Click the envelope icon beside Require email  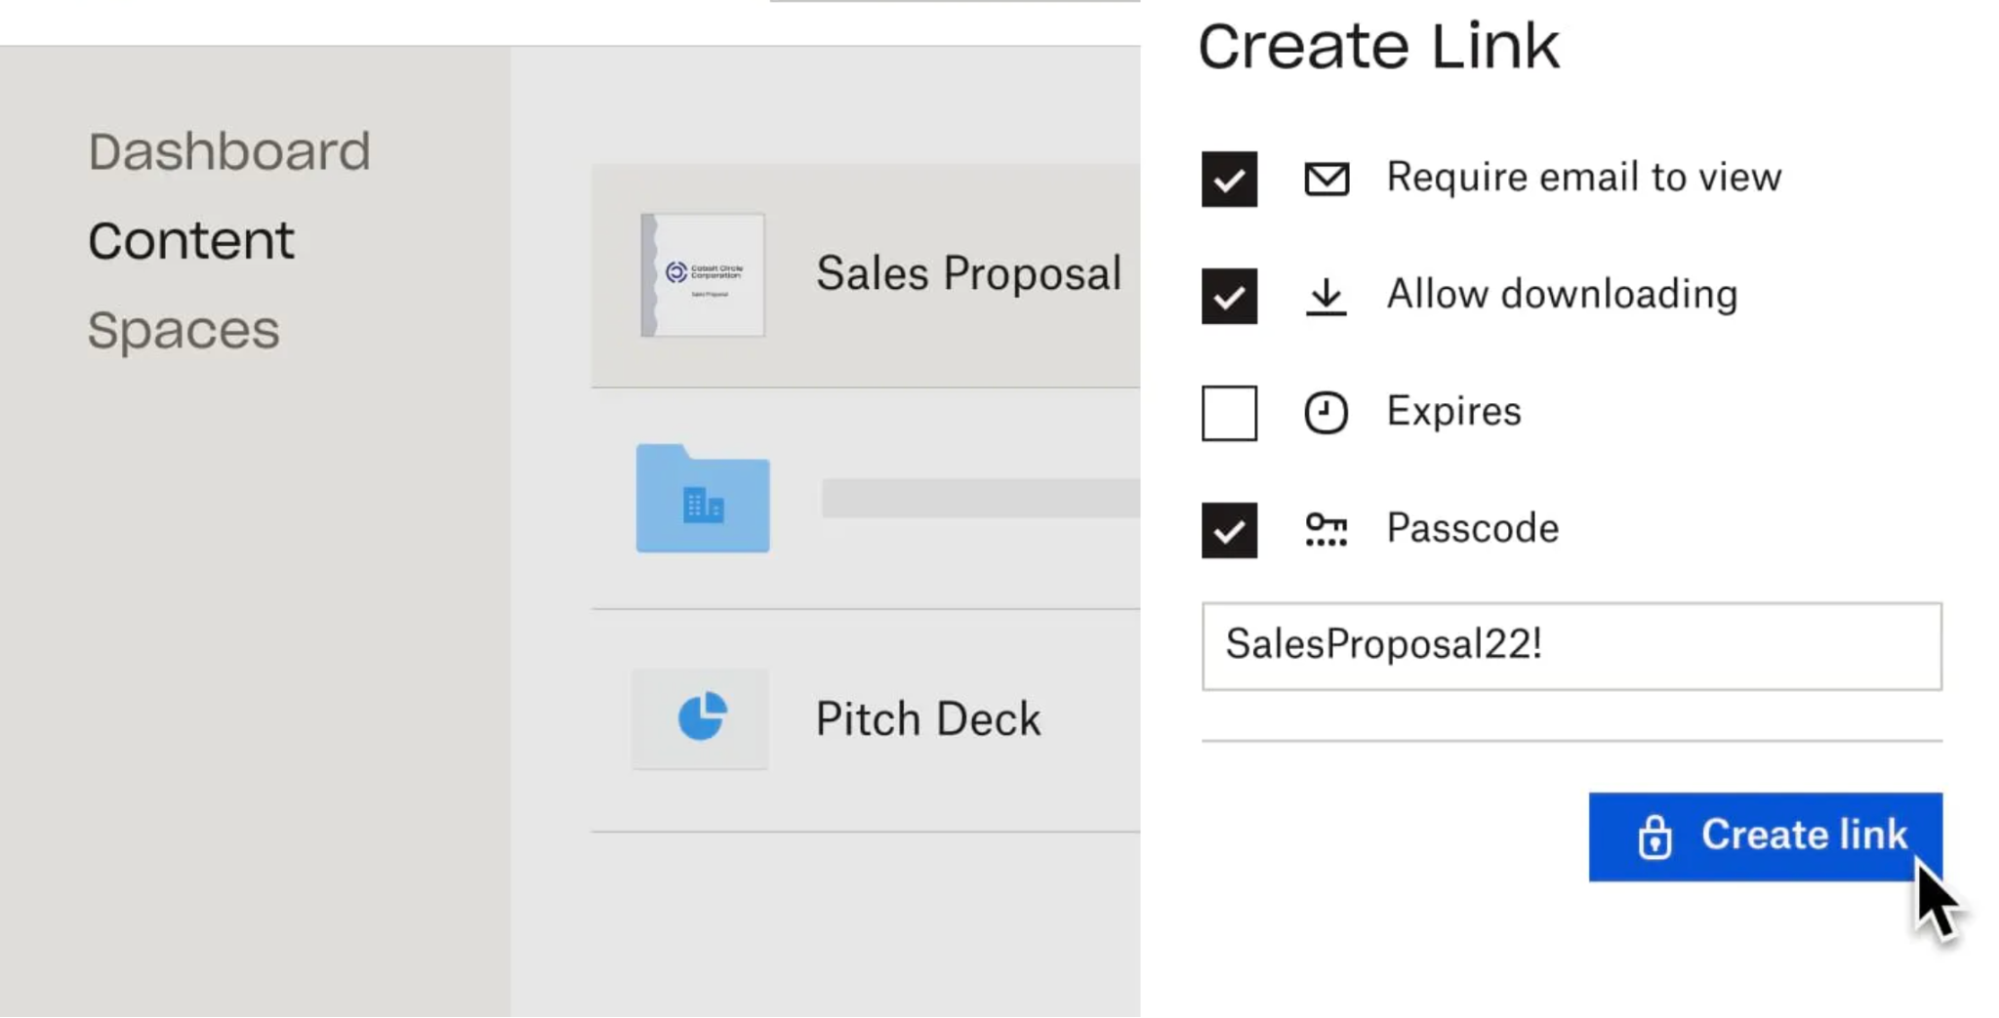1326,179
